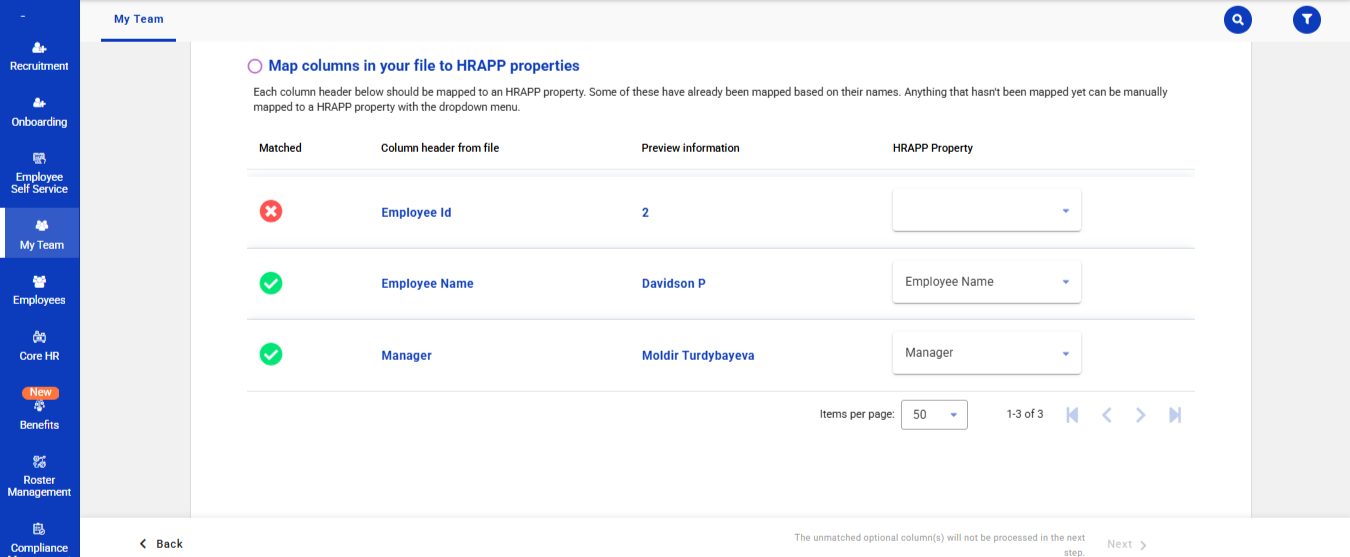Open Recruitment in the sidebar
This screenshot has height=557, width=1350.
pyautogui.click(x=39, y=57)
